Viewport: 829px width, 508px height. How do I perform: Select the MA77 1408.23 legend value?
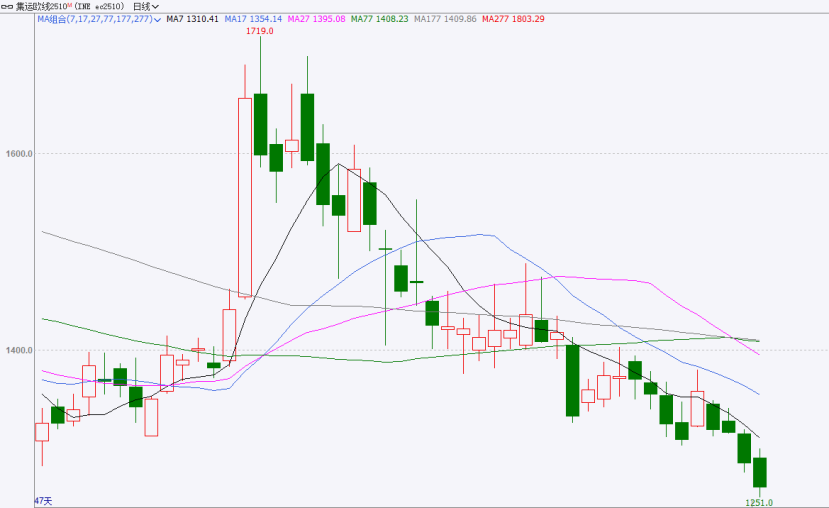pyautogui.click(x=380, y=19)
